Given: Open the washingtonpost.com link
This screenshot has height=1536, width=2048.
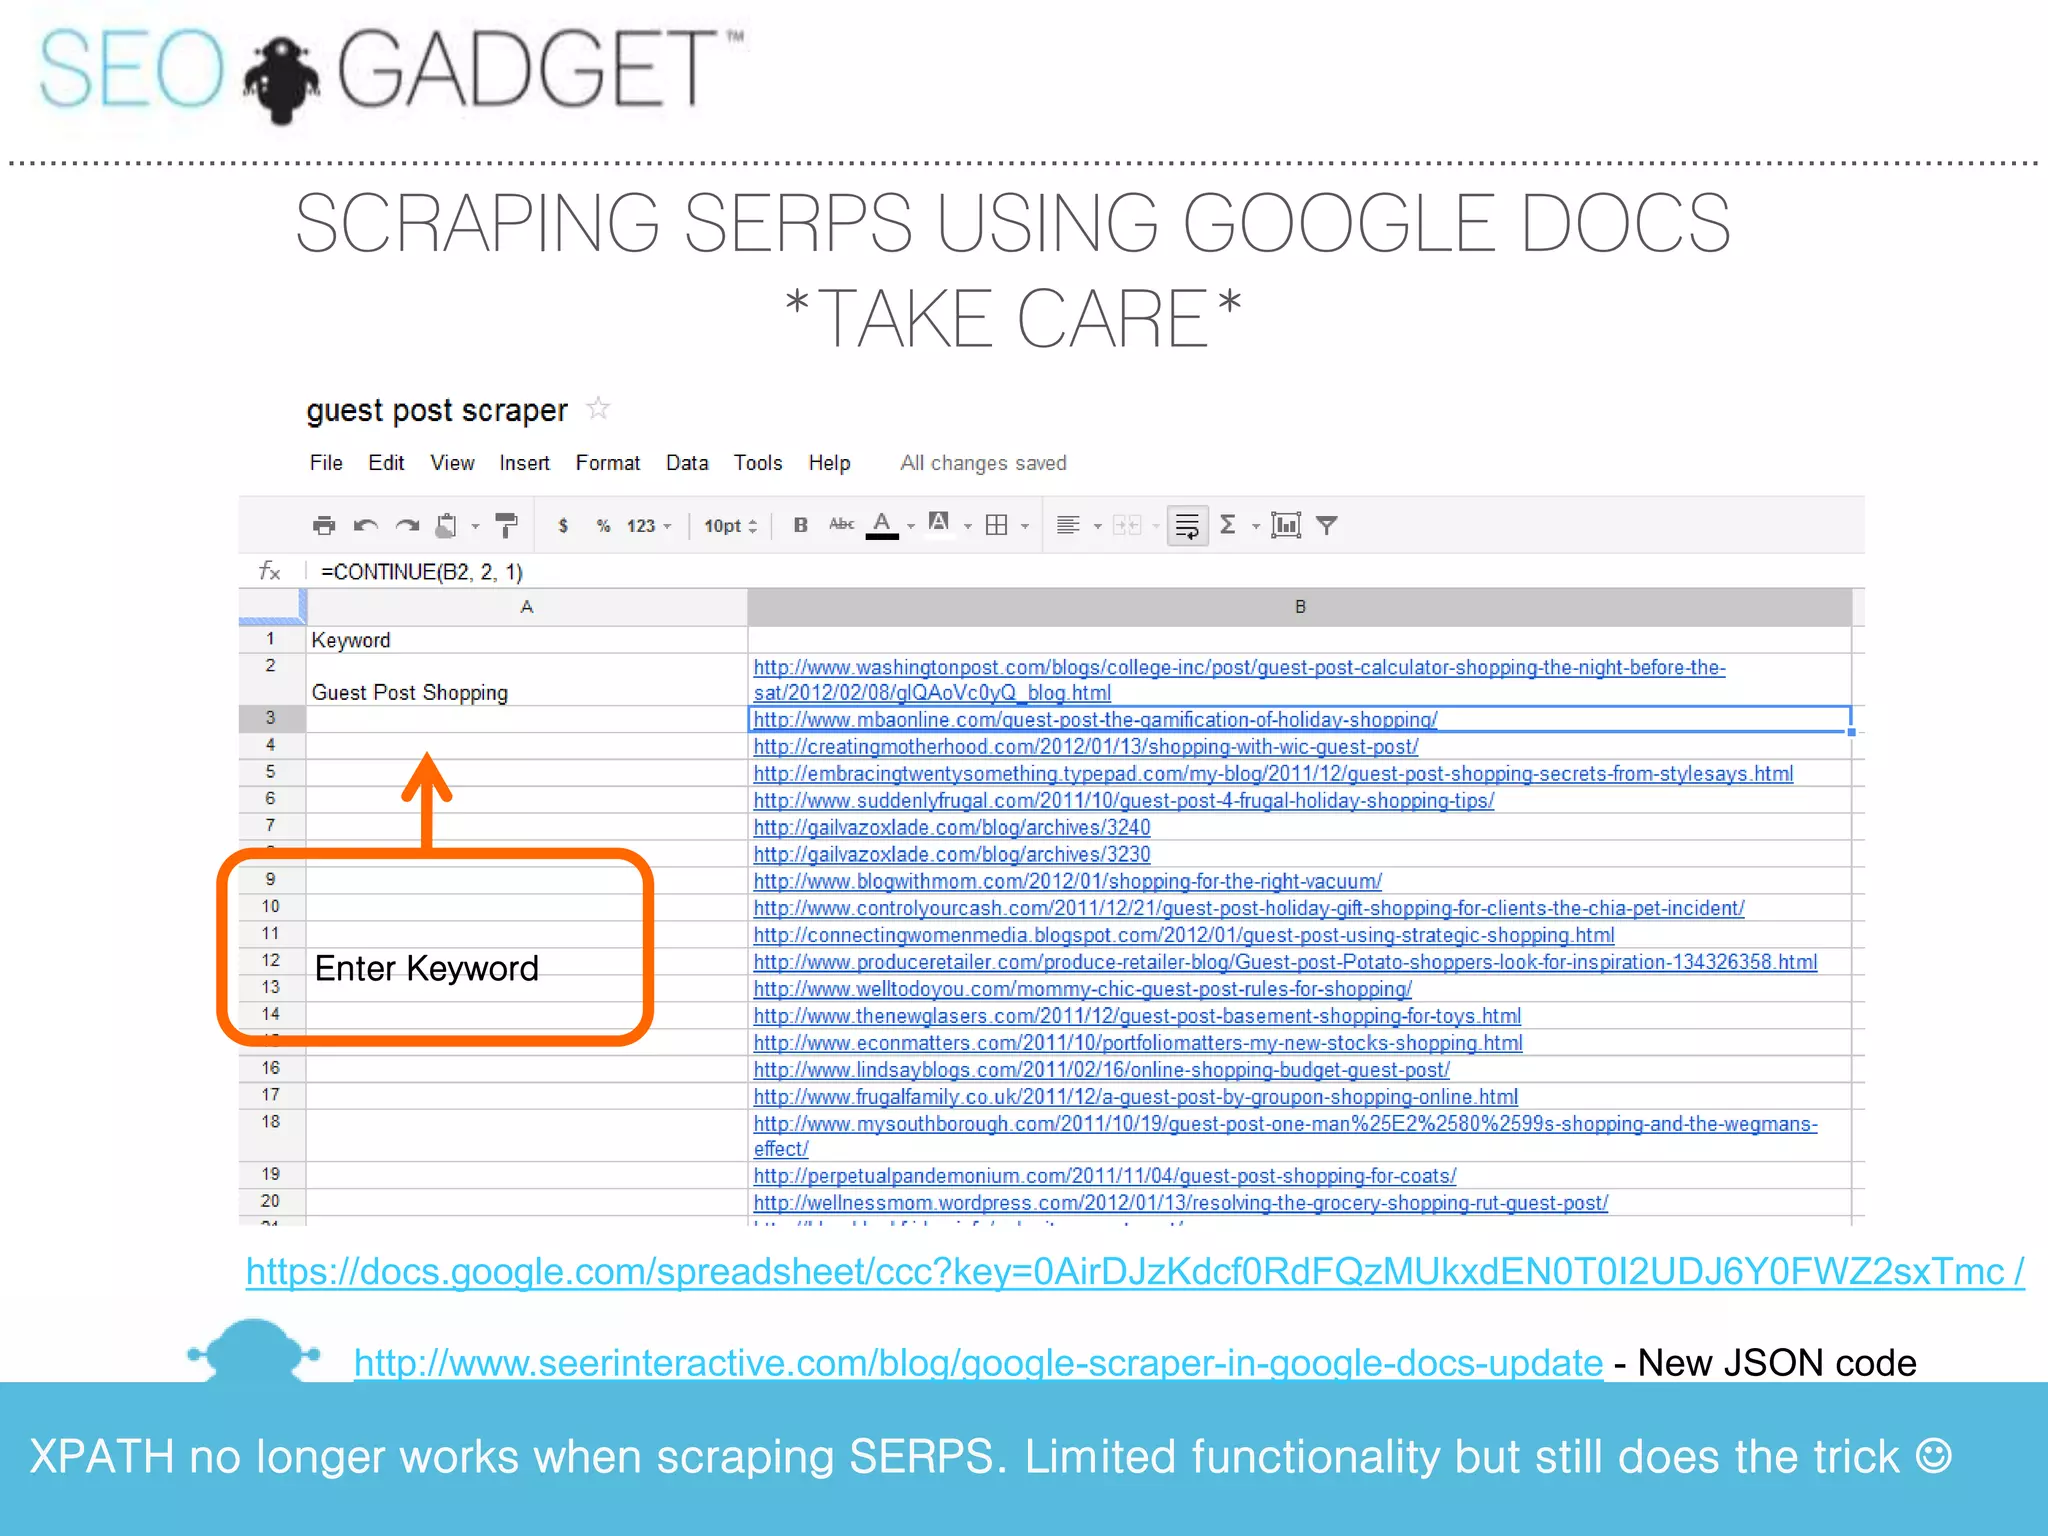Looking at the screenshot, I should coord(1239,680).
